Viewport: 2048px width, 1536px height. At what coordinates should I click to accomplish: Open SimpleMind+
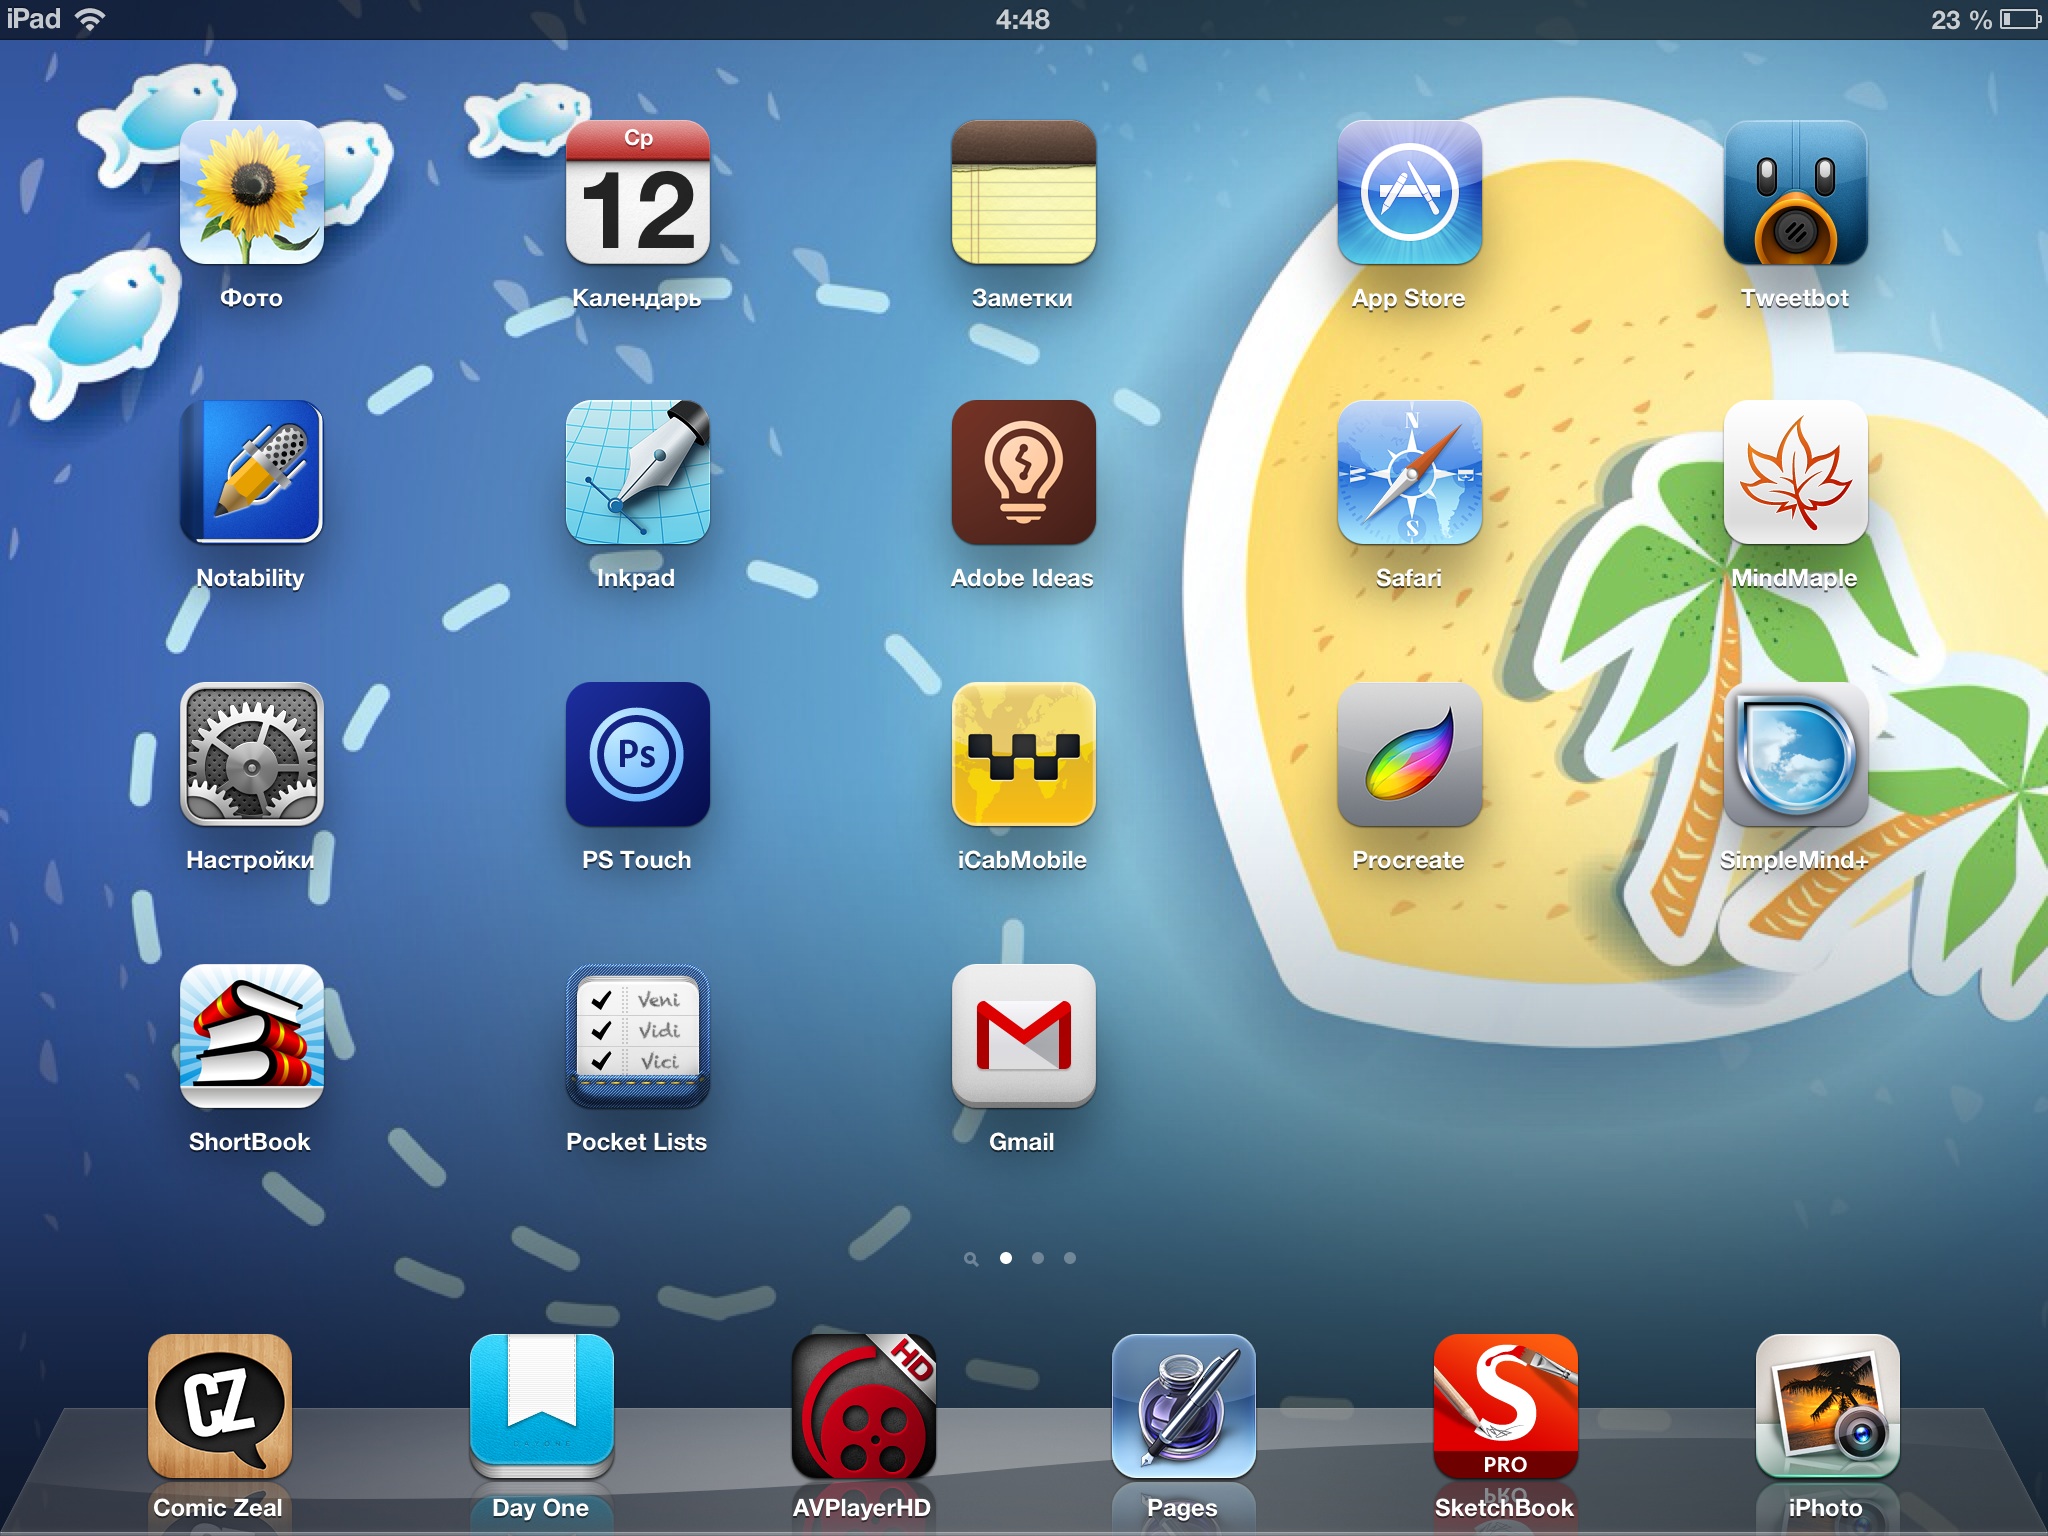pos(1796,754)
